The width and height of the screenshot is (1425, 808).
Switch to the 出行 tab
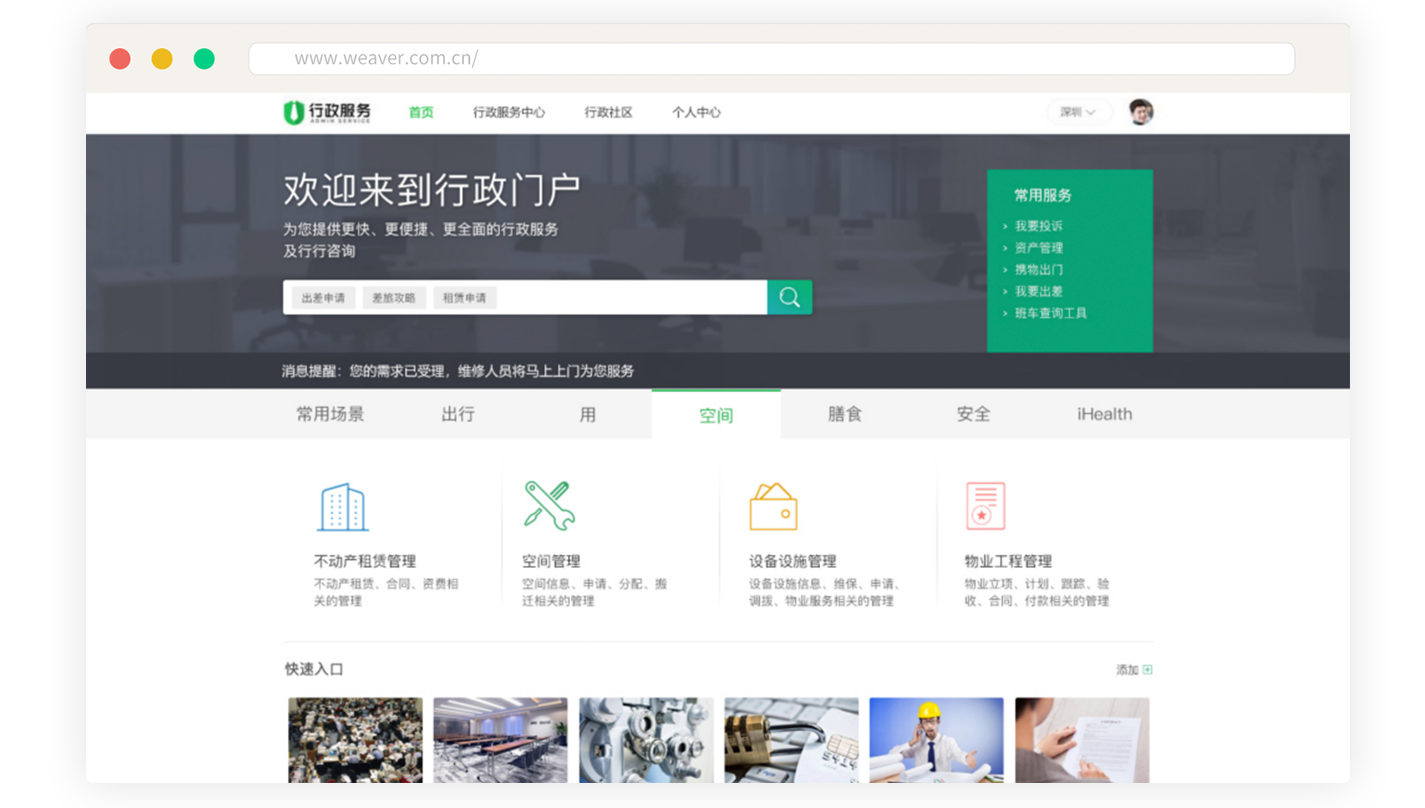coord(458,414)
